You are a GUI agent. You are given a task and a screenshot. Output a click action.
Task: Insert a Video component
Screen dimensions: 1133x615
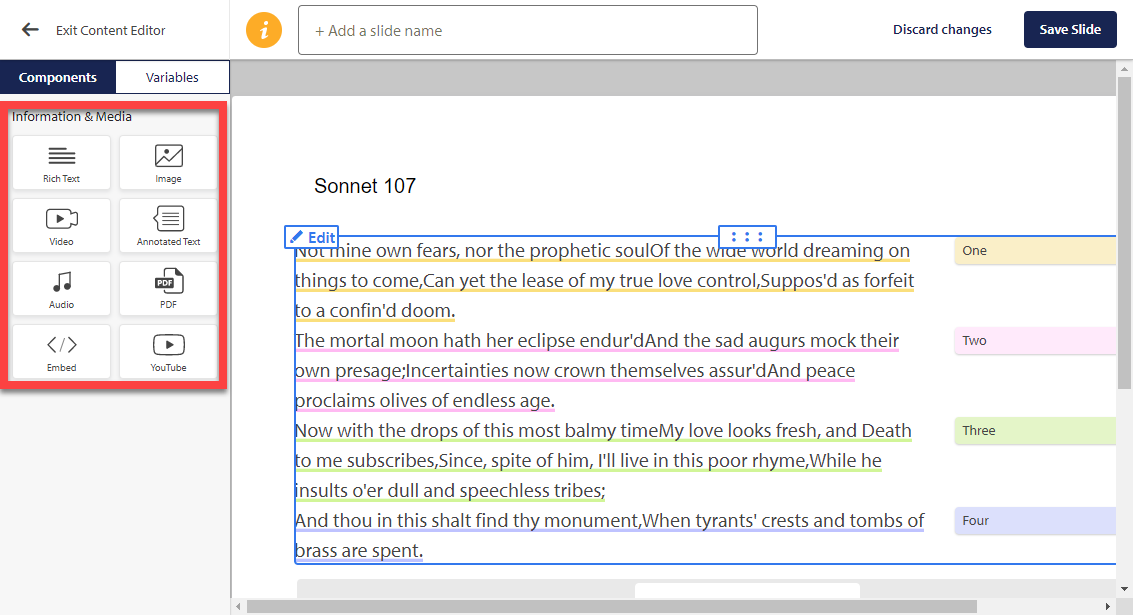pyautogui.click(x=61, y=225)
